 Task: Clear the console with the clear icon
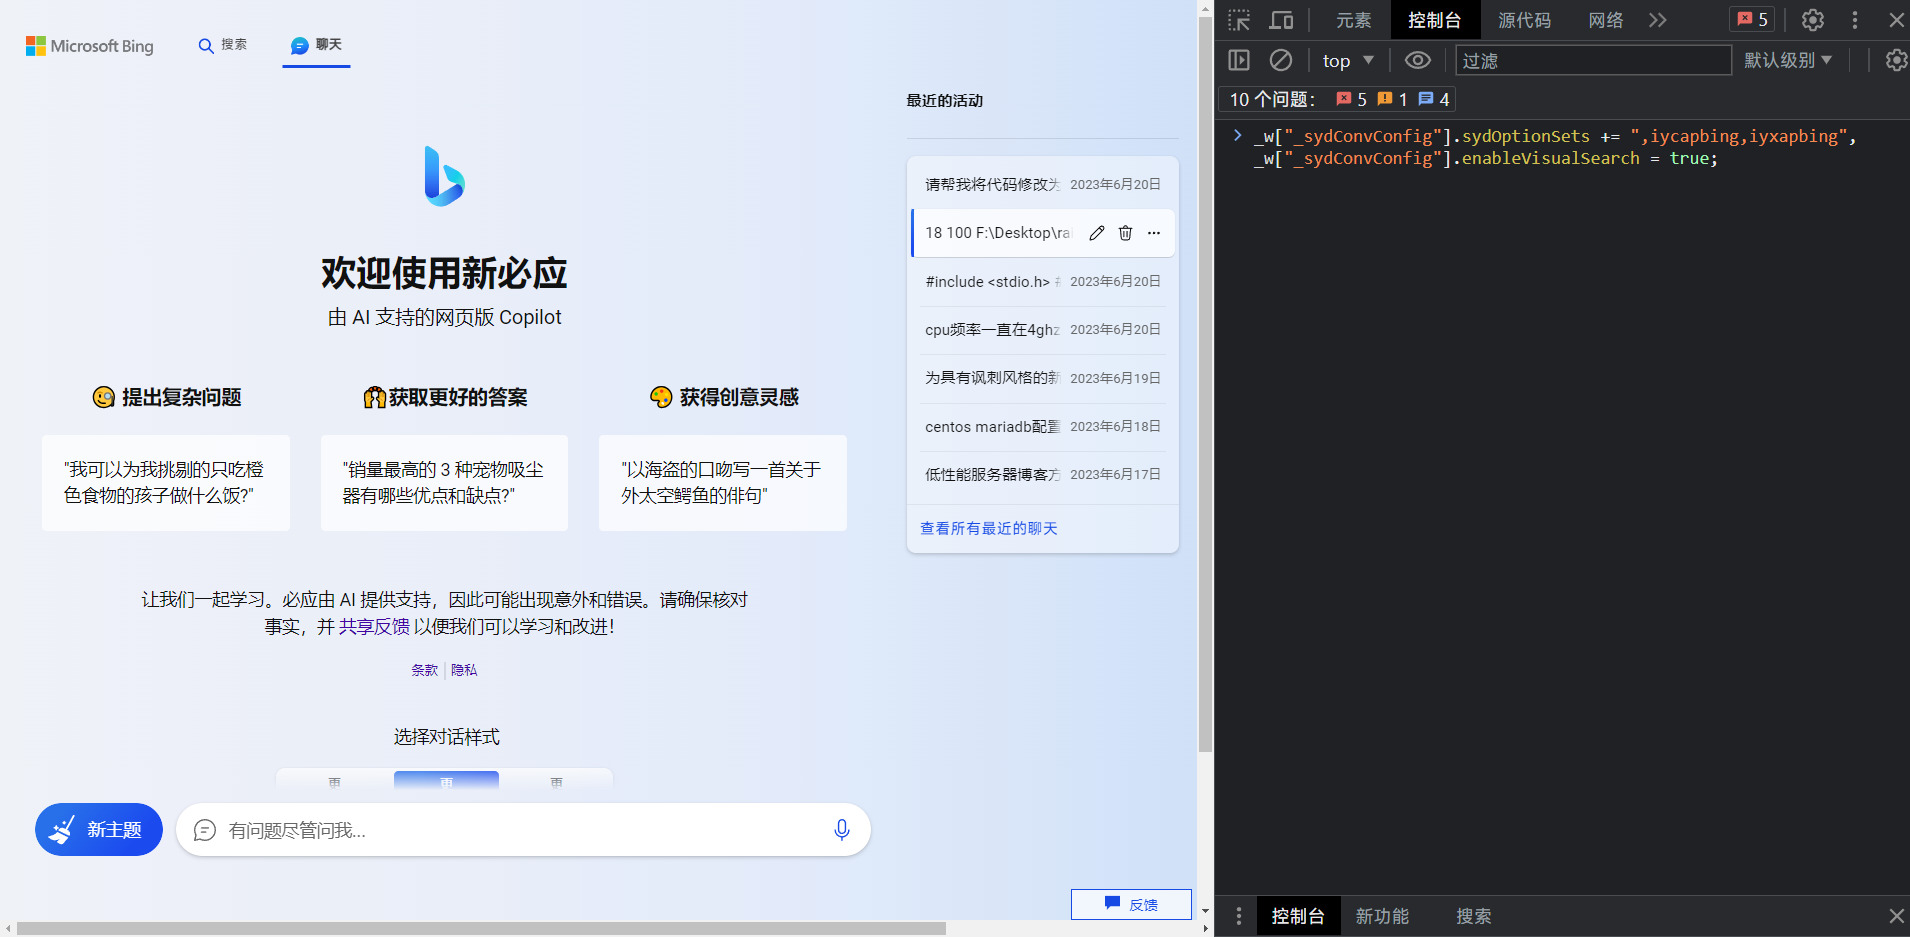(x=1281, y=60)
